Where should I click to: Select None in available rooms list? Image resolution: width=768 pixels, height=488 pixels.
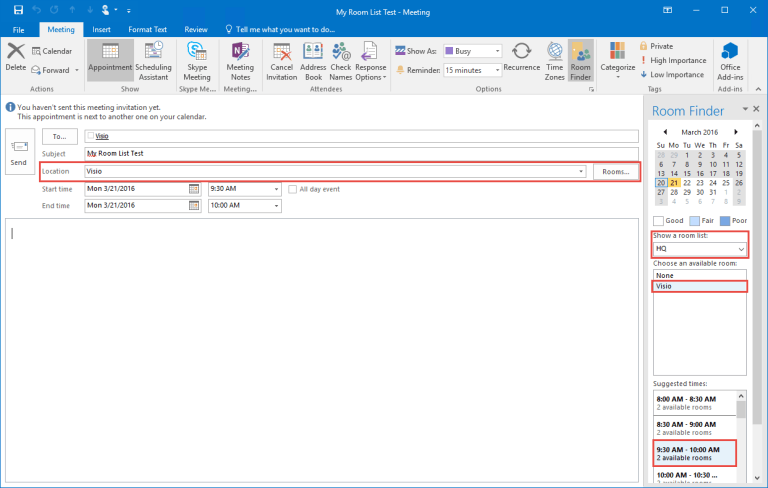tap(699, 275)
